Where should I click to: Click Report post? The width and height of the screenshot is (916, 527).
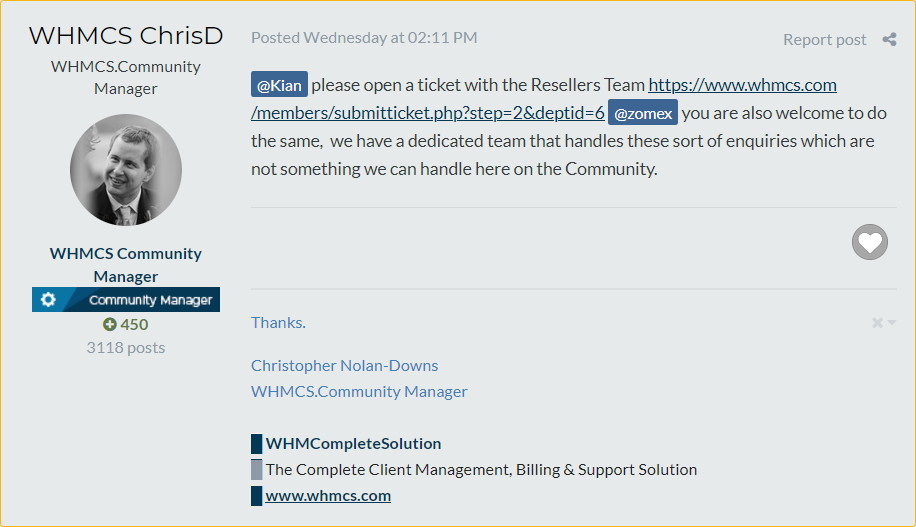pyautogui.click(x=824, y=40)
